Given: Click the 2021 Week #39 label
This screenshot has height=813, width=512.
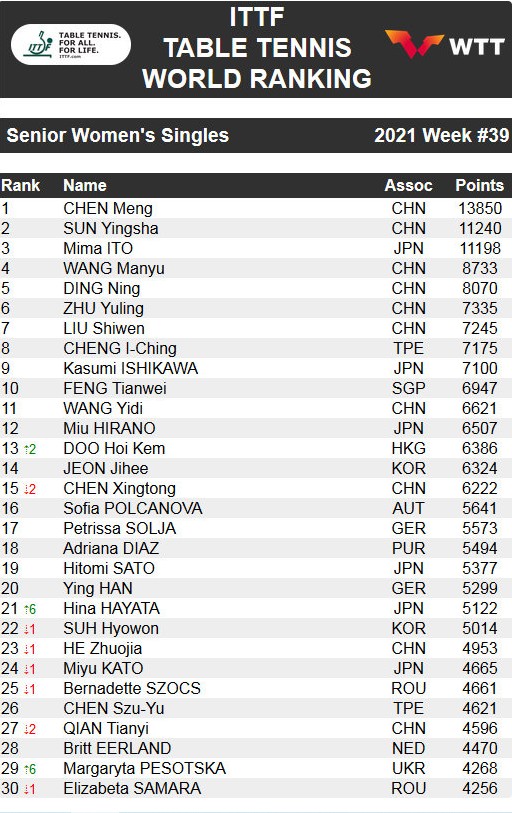Looking at the screenshot, I should (x=441, y=135).
